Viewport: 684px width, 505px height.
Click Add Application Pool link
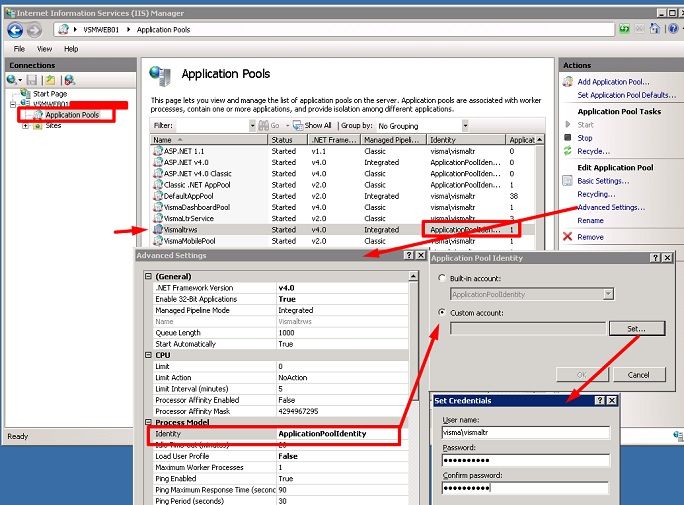coord(613,82)
